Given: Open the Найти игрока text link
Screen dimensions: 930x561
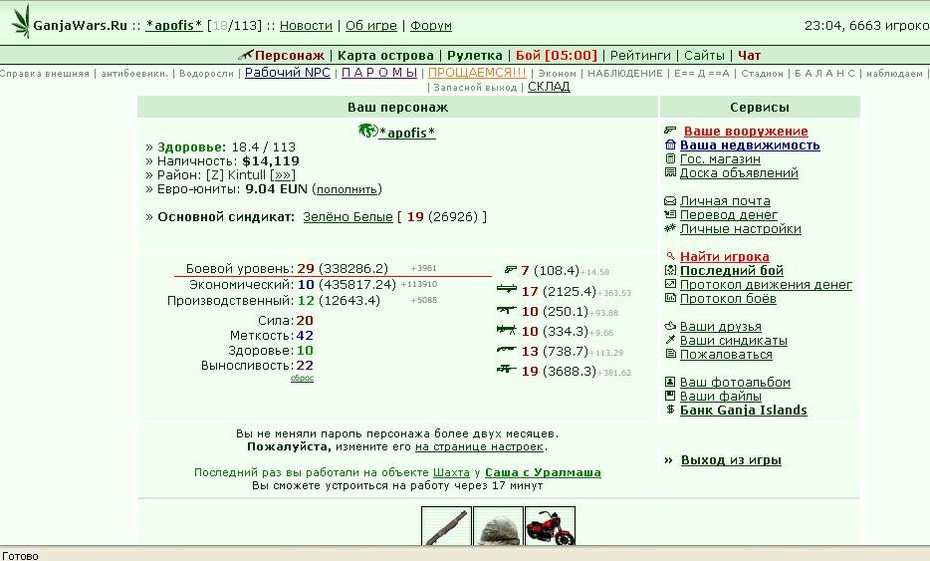Looking at the screenshot, I should tap(724, 256).
